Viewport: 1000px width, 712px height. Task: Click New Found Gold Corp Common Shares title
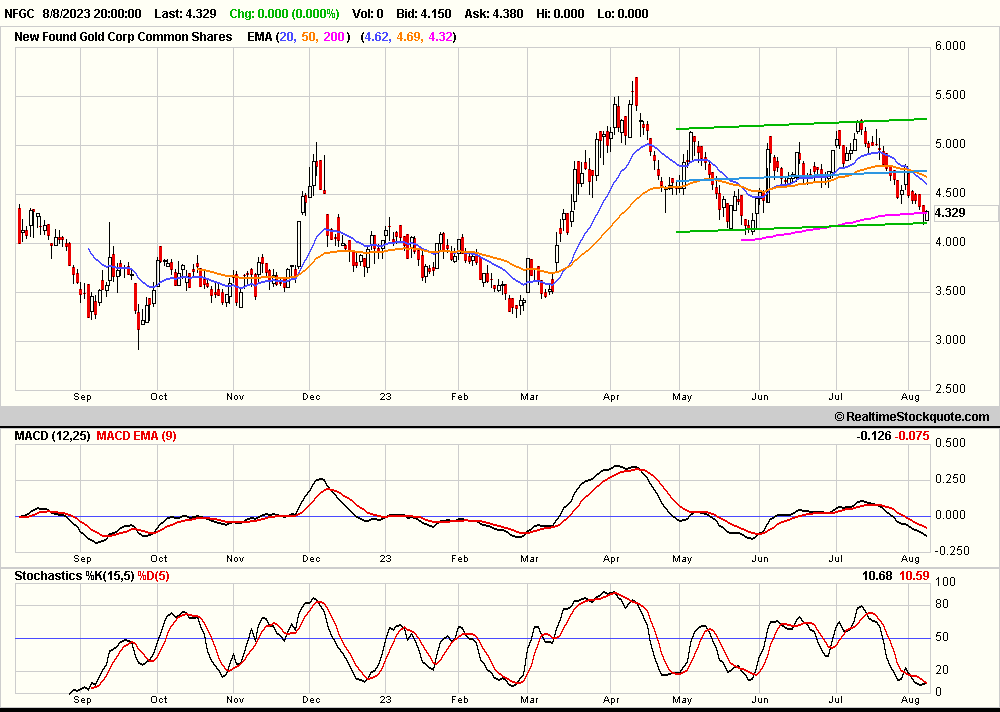point(123,37)
